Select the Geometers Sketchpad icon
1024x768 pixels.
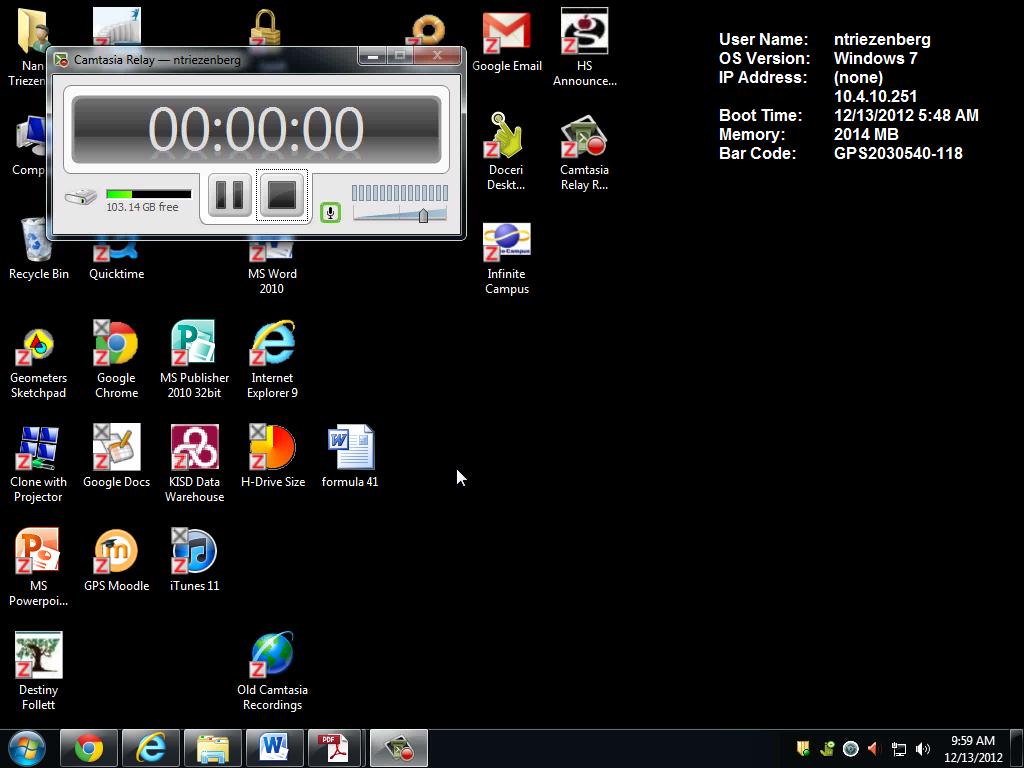tap(38, 363)
